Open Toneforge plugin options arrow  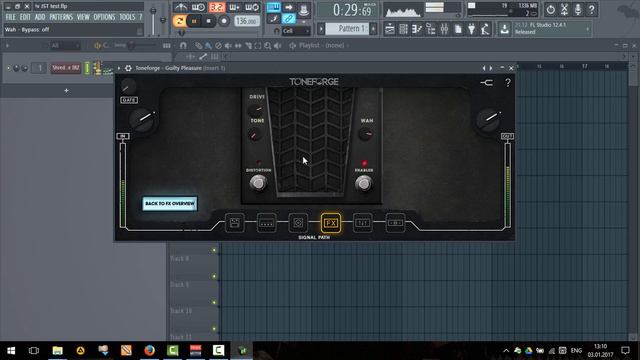tap(119, 68)
